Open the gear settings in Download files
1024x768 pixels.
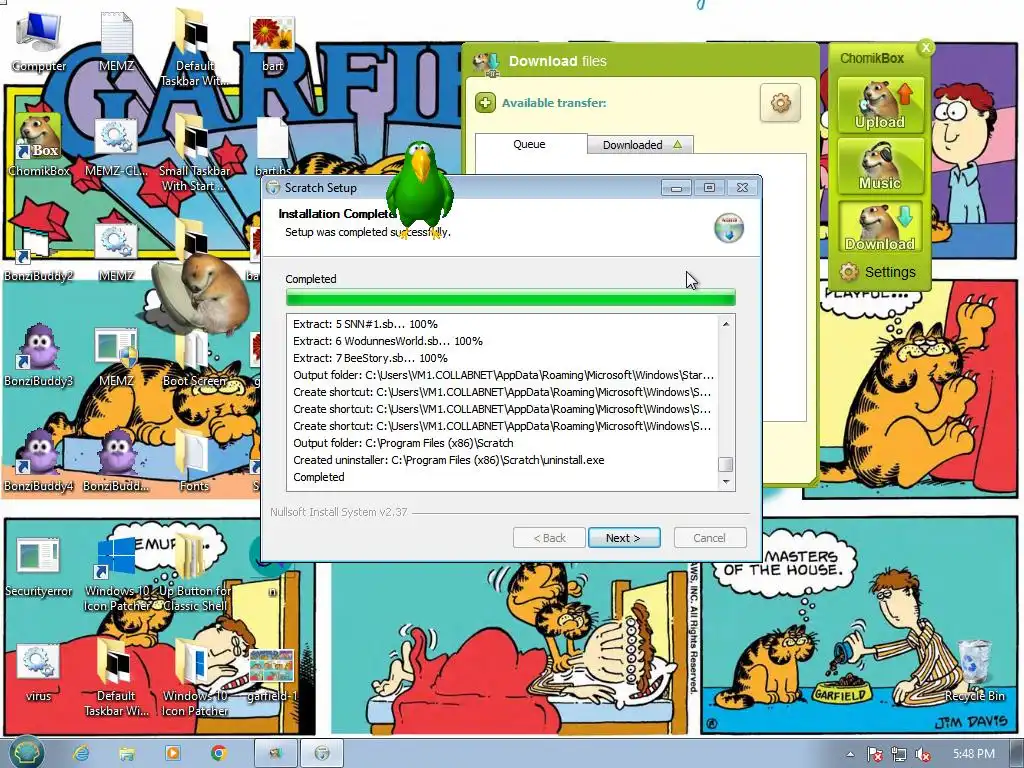click(780, 103)
